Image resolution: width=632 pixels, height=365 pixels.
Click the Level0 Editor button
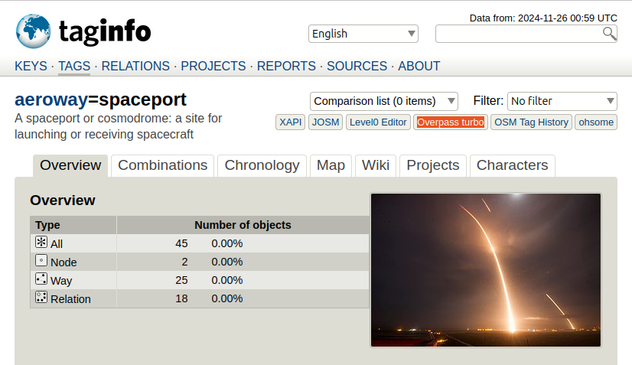click(378, 122)
